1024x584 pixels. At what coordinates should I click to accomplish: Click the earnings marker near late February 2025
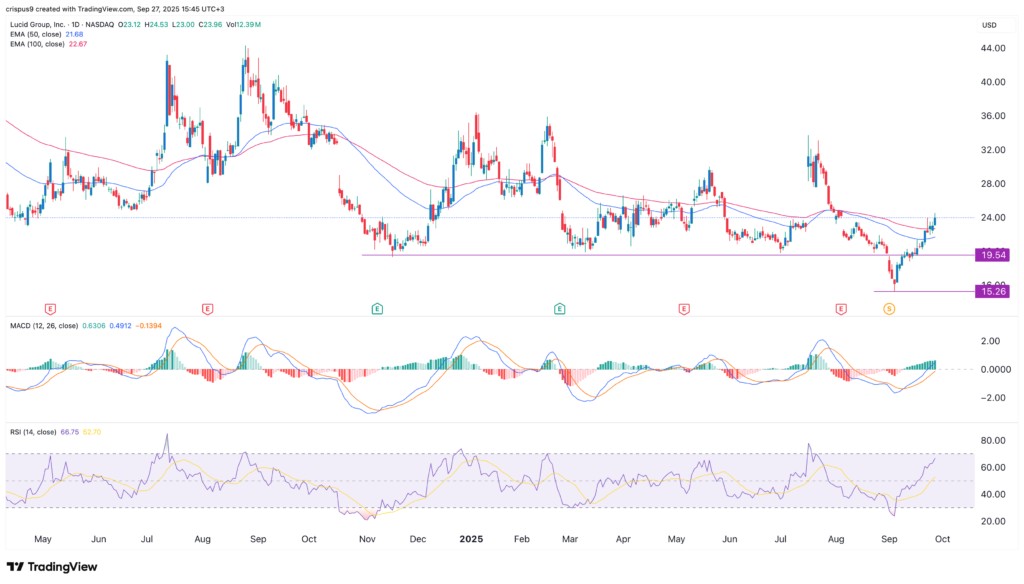[x=560, y=309]
